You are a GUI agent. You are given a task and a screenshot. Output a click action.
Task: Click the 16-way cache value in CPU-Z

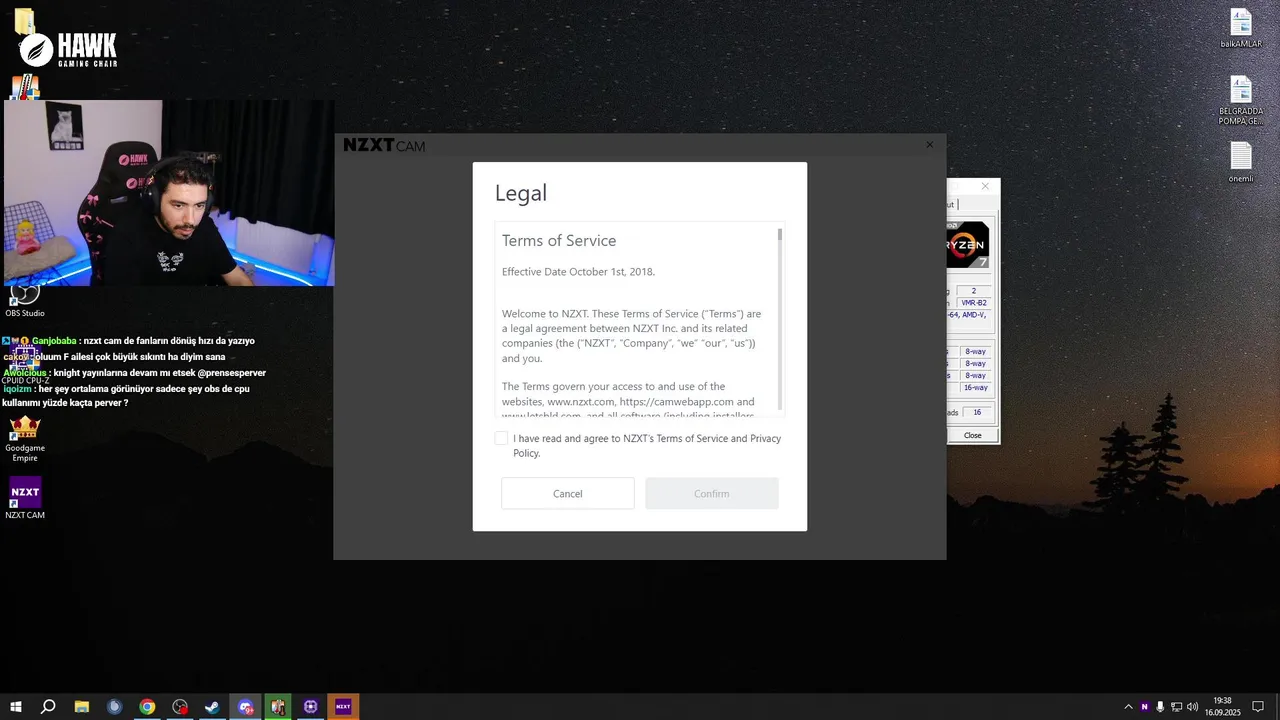[975, 388]
